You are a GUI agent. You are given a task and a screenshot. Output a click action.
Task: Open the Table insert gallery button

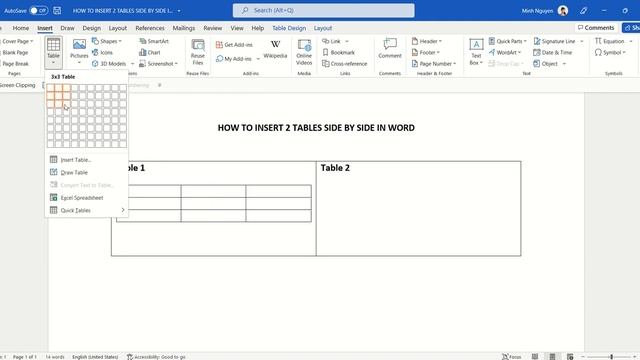point(53,52)
